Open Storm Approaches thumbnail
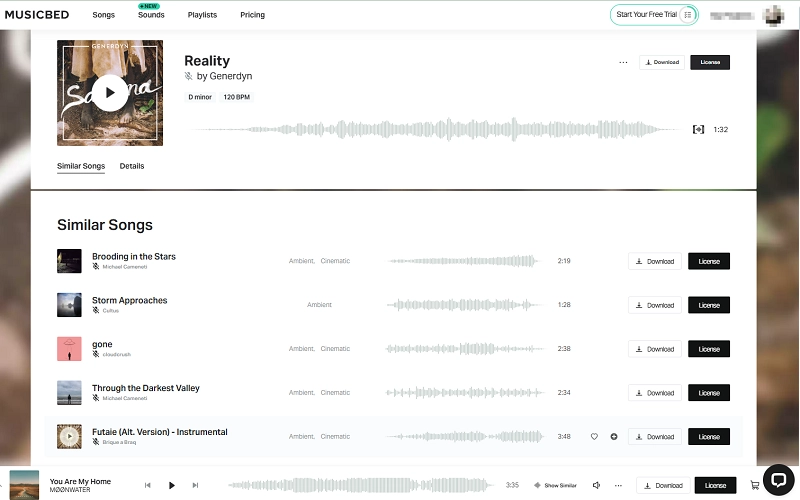The width and height of the screenshot is (800, 500). tap(69, 305)
